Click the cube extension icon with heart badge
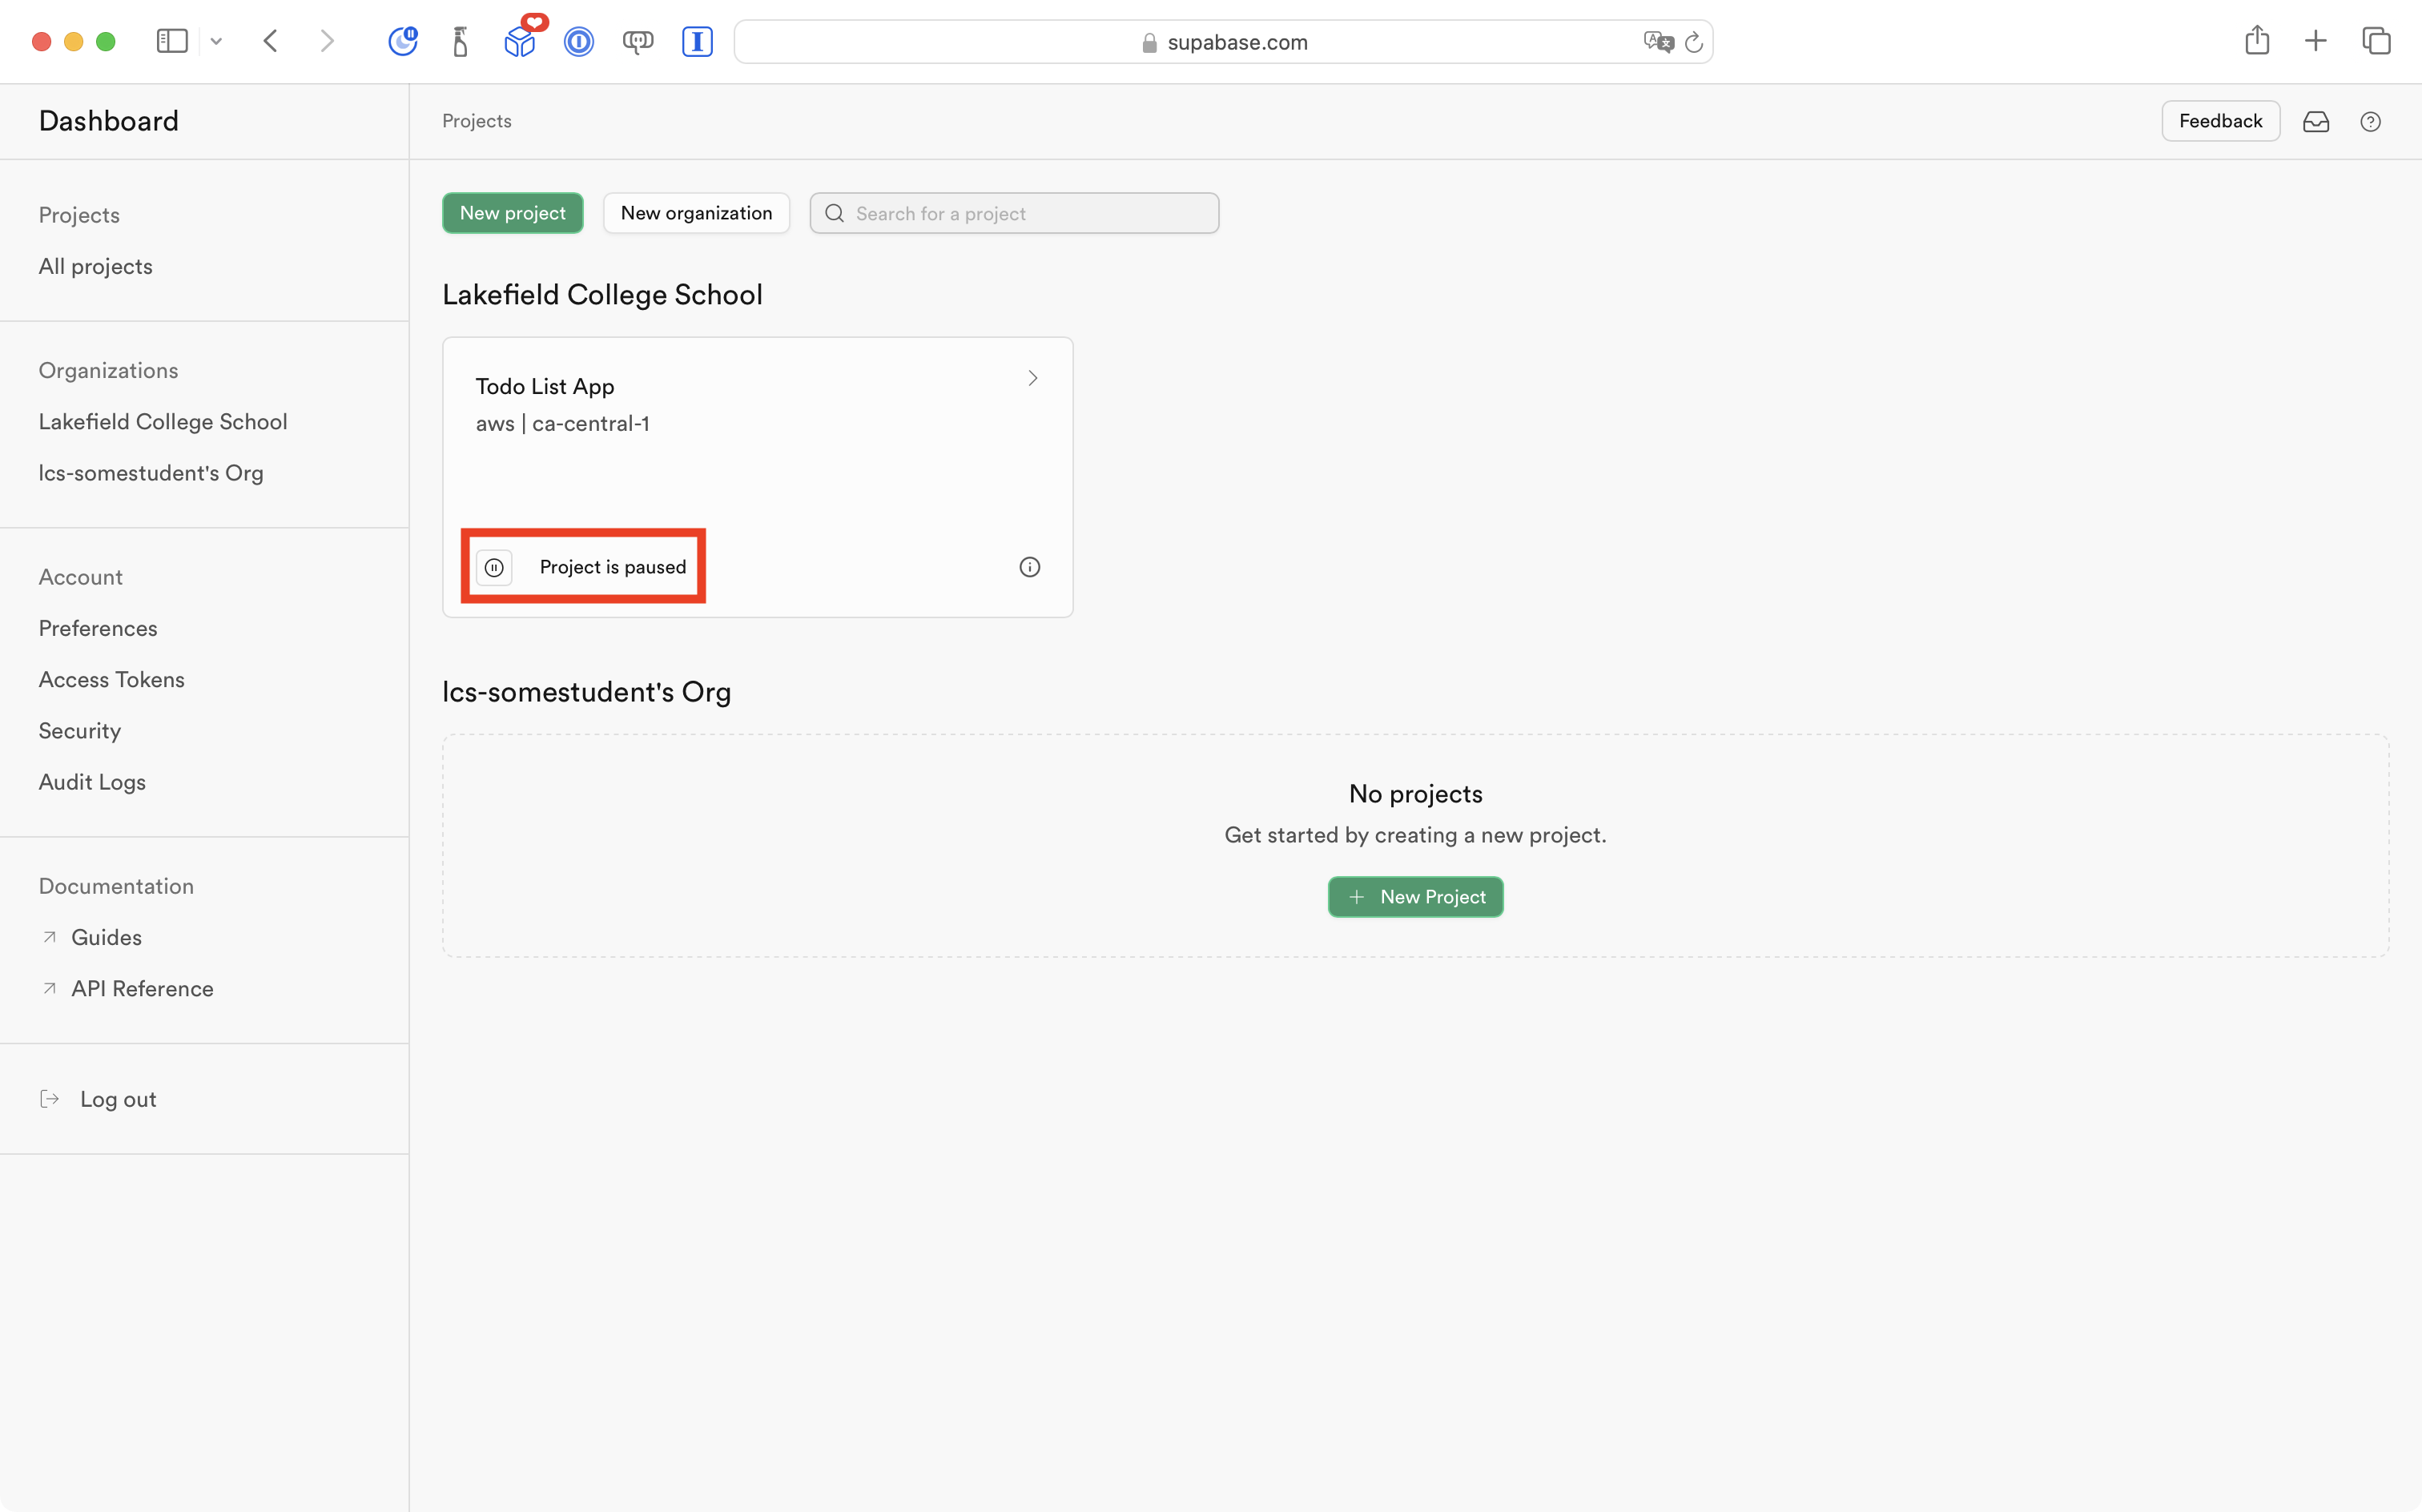This screenshot has width=2422, height=1512. click(520, 41)
